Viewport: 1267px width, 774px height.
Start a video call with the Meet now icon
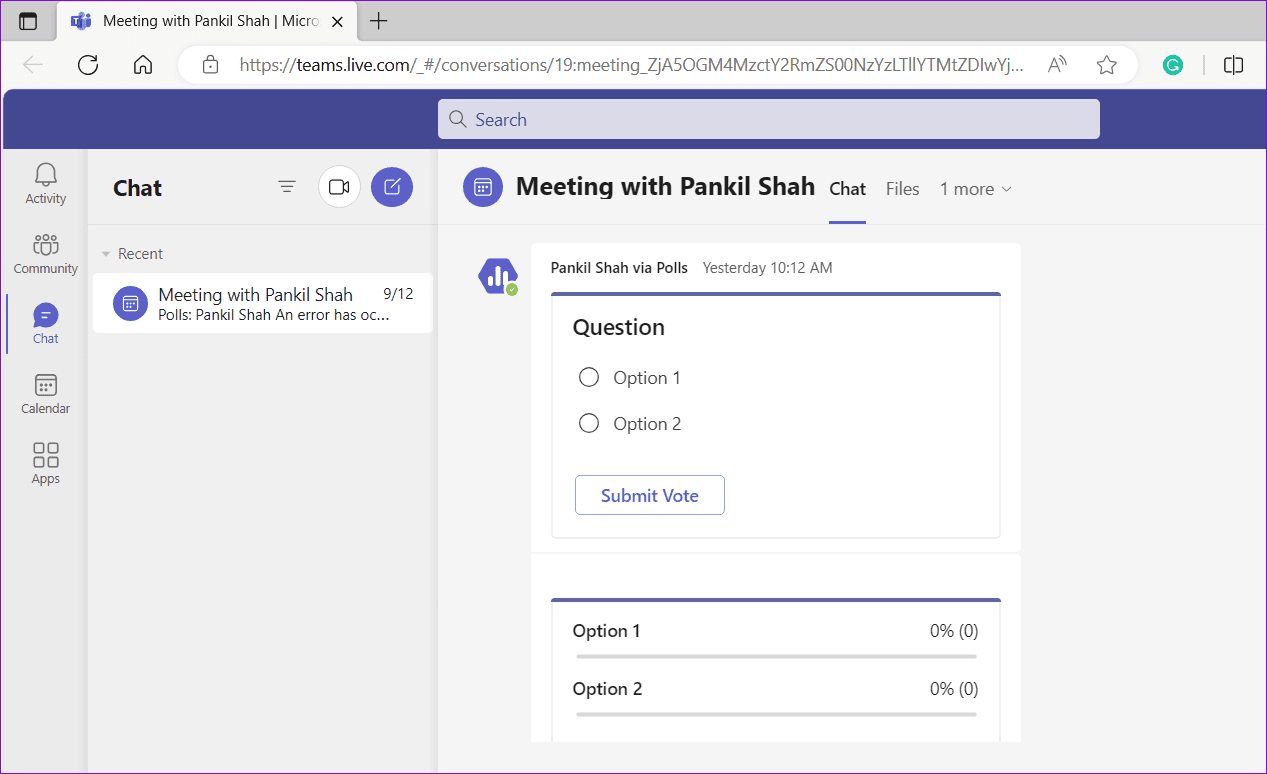pos(339,187)
